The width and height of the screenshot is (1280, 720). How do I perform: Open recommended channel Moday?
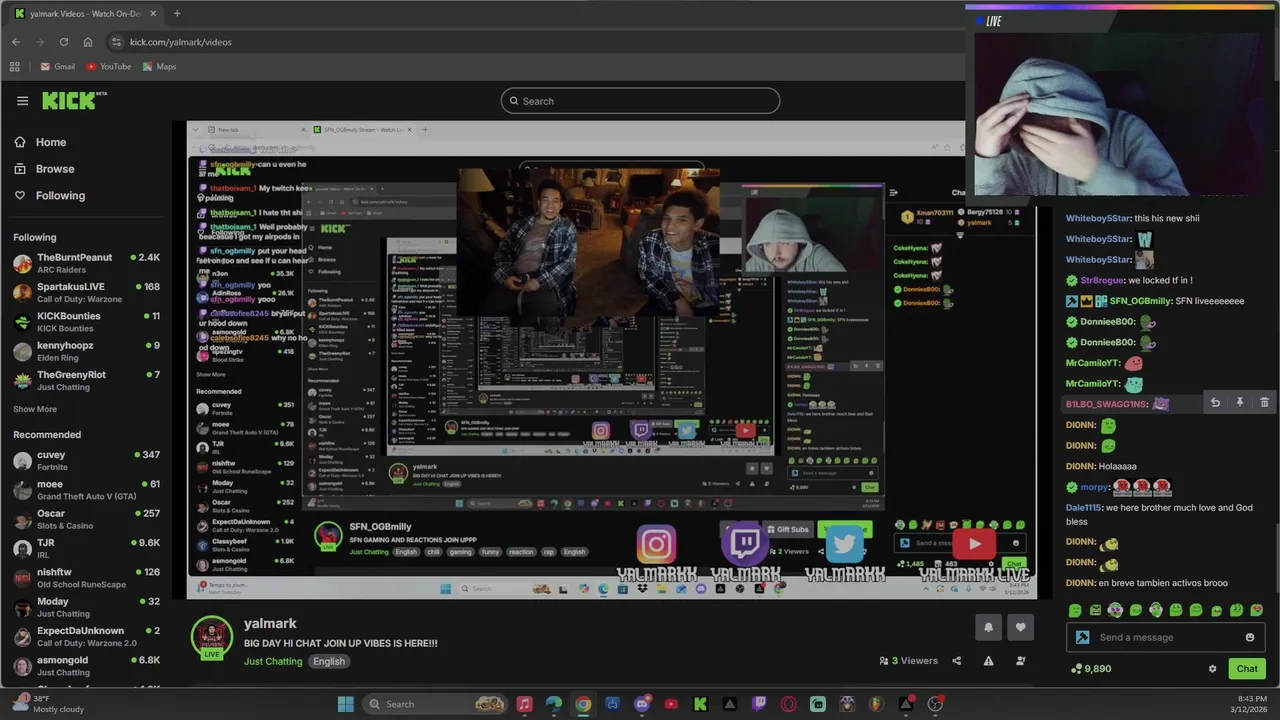click(86, 607)
